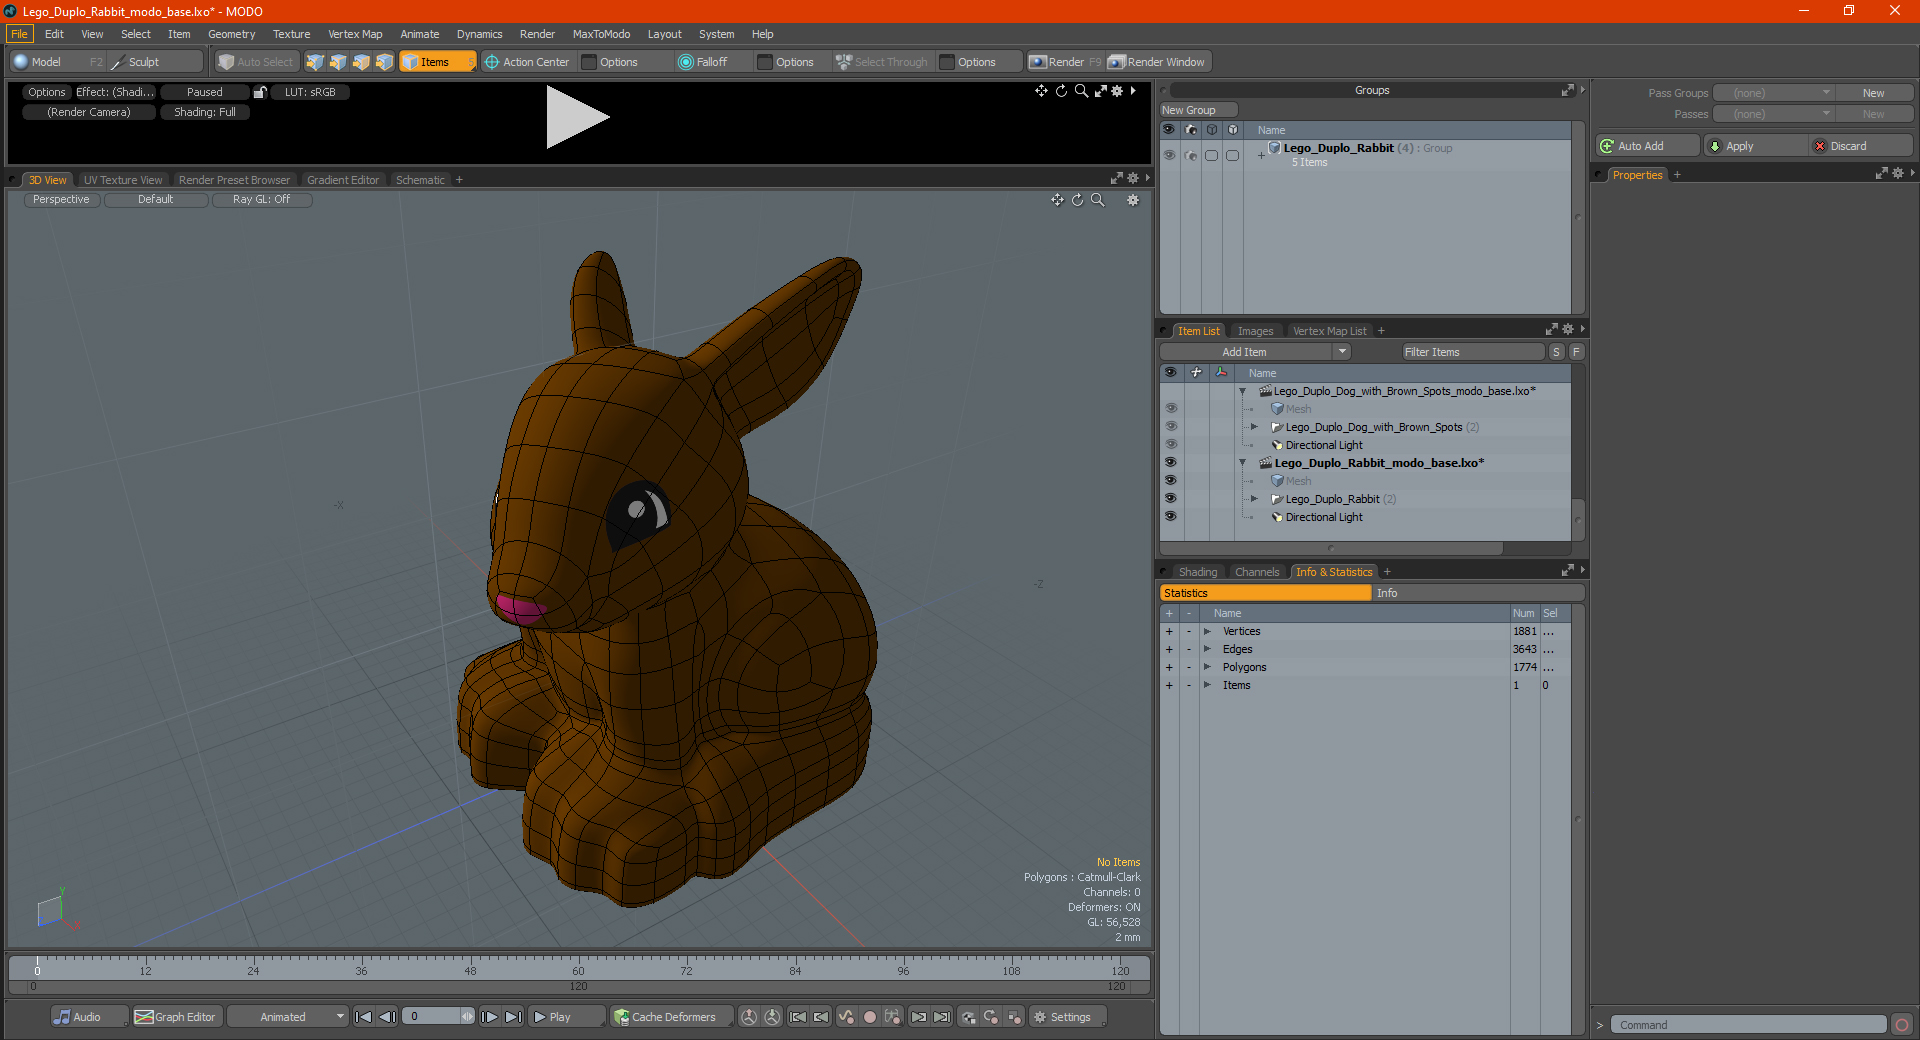Open the Dynamics menu
Image resolution: width=1920 pixels, height=1040 pixels.
[479, 34]
